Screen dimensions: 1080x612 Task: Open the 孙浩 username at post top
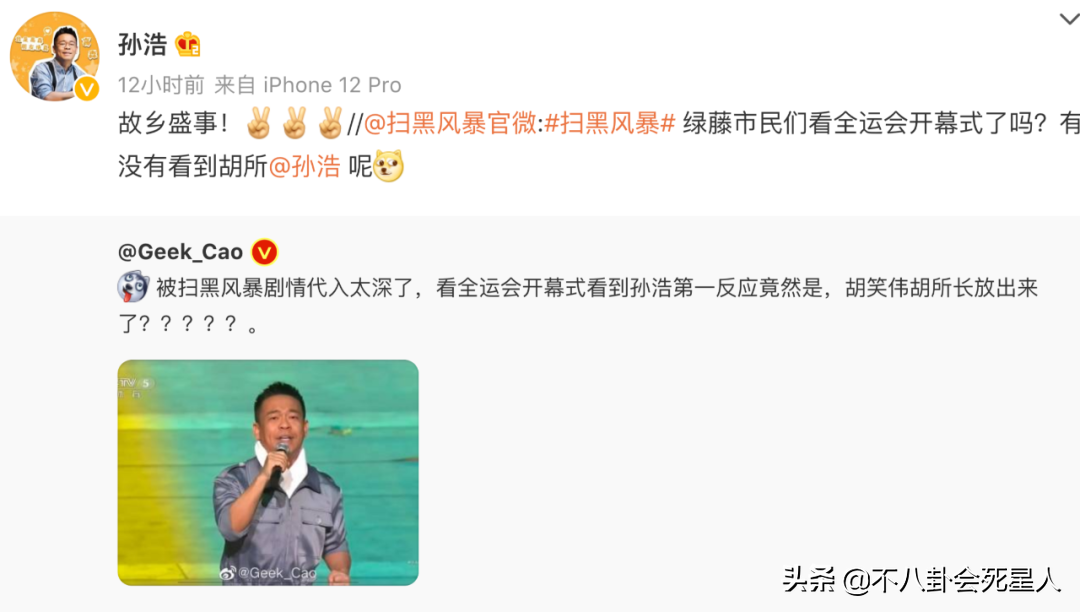pos(143,45)
